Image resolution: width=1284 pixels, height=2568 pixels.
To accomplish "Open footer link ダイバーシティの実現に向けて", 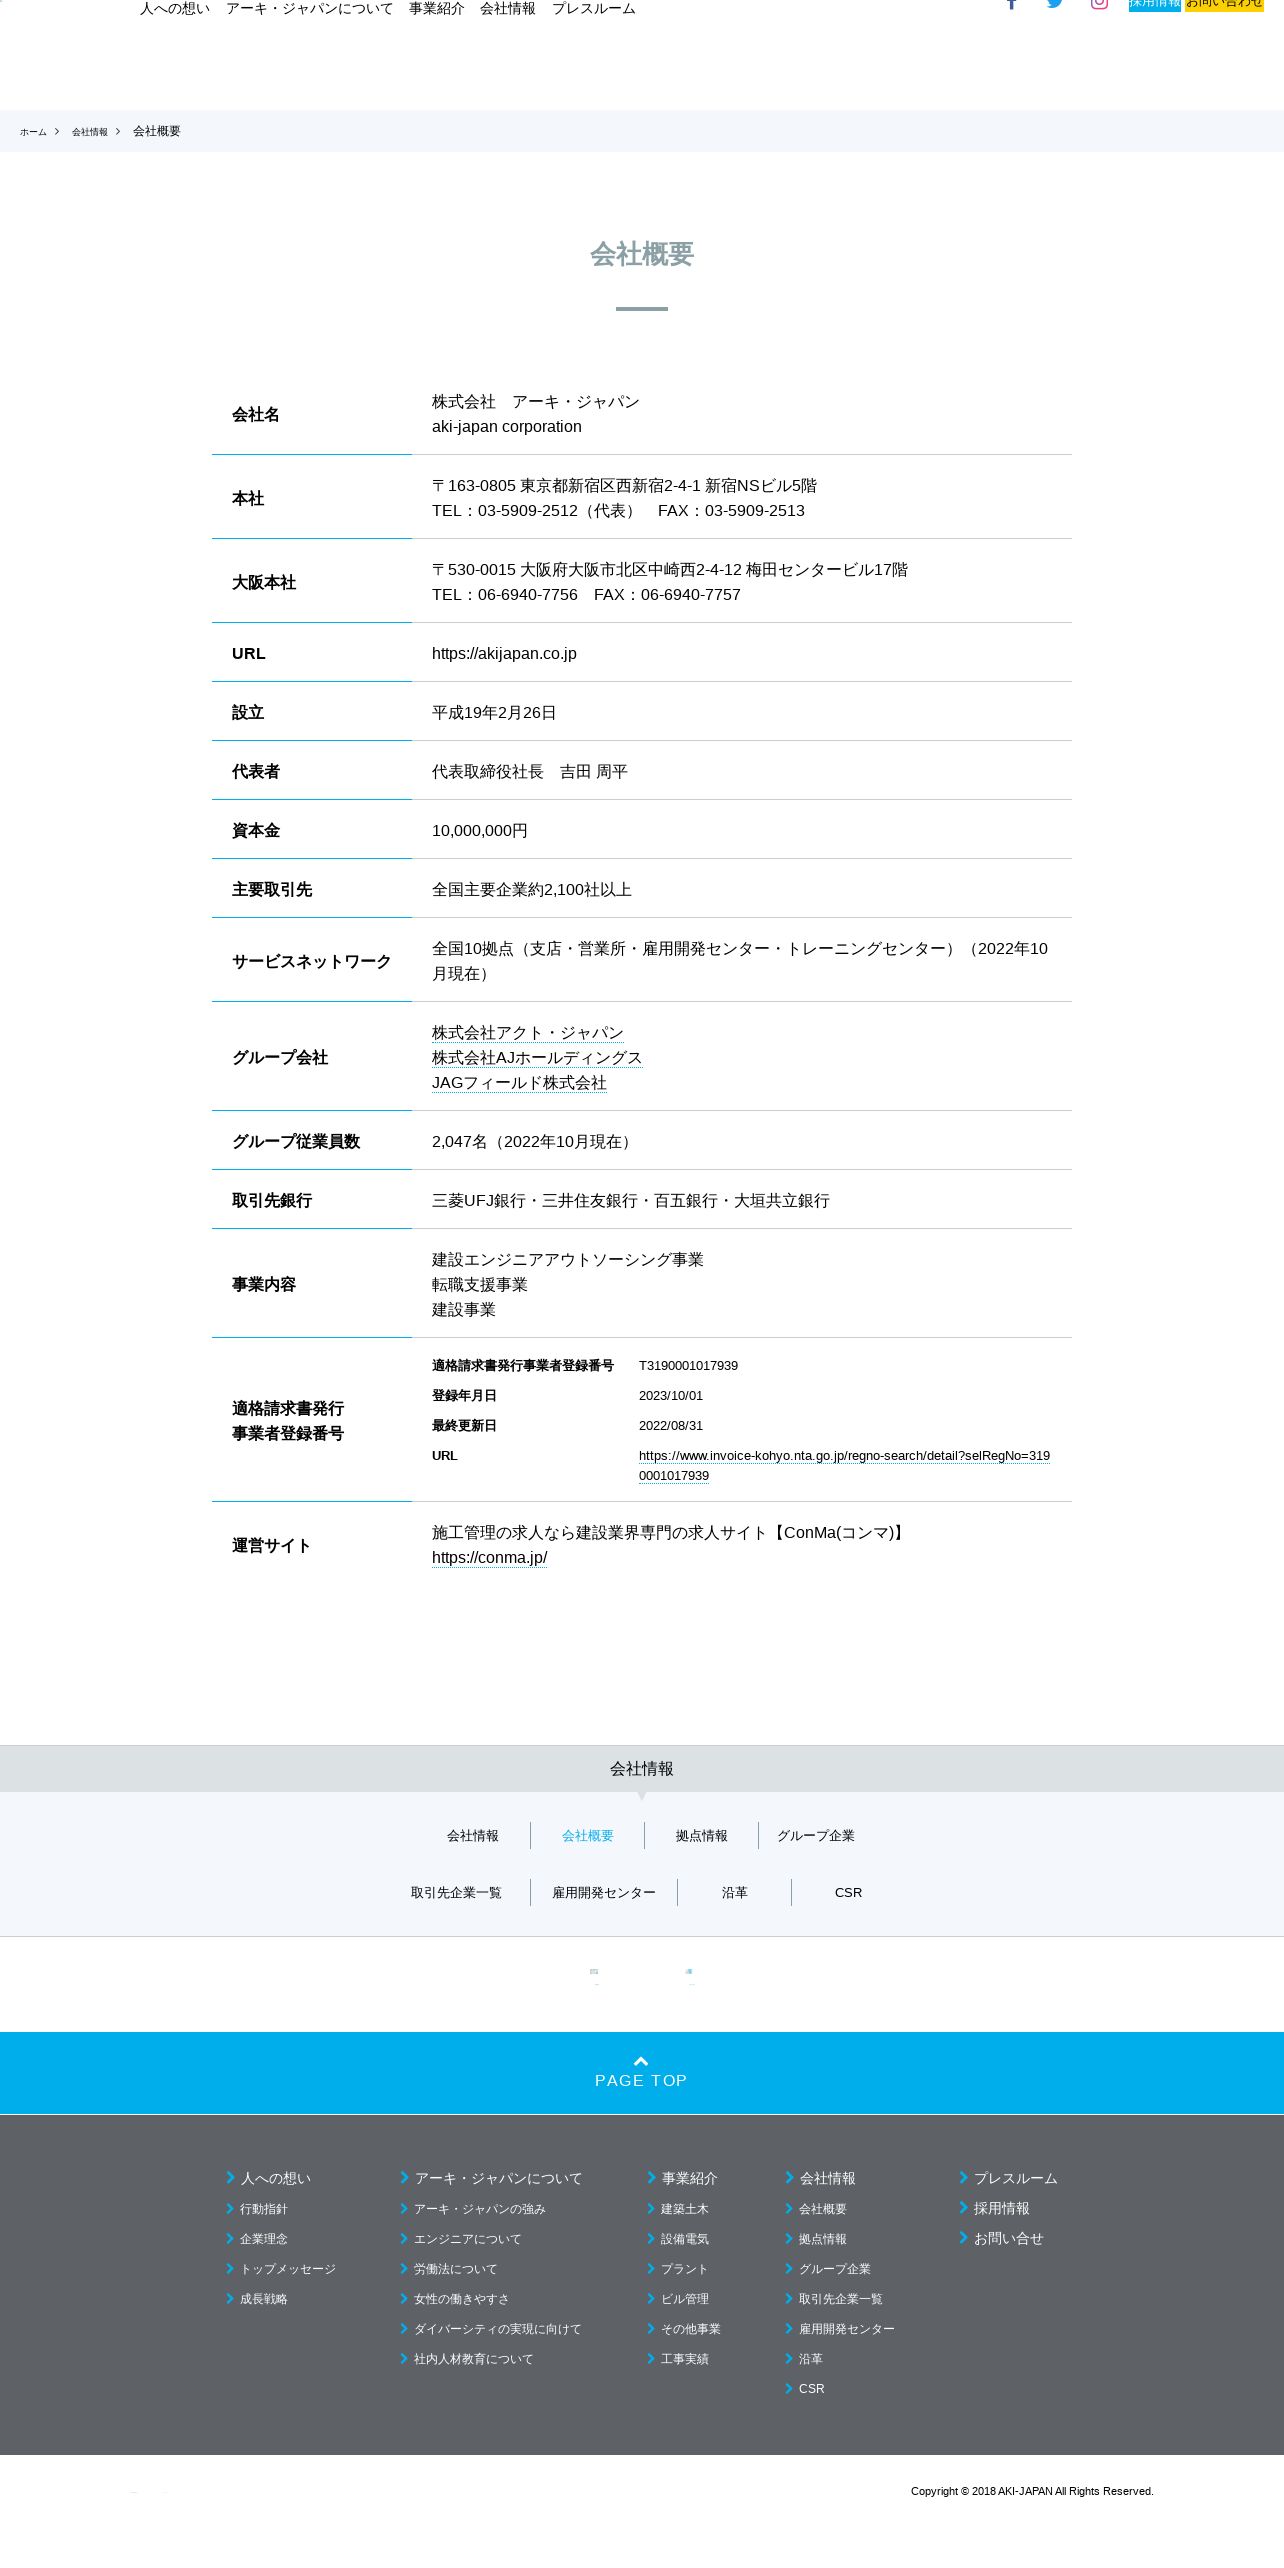I will pyautogui.click(x=498, y=2329).
